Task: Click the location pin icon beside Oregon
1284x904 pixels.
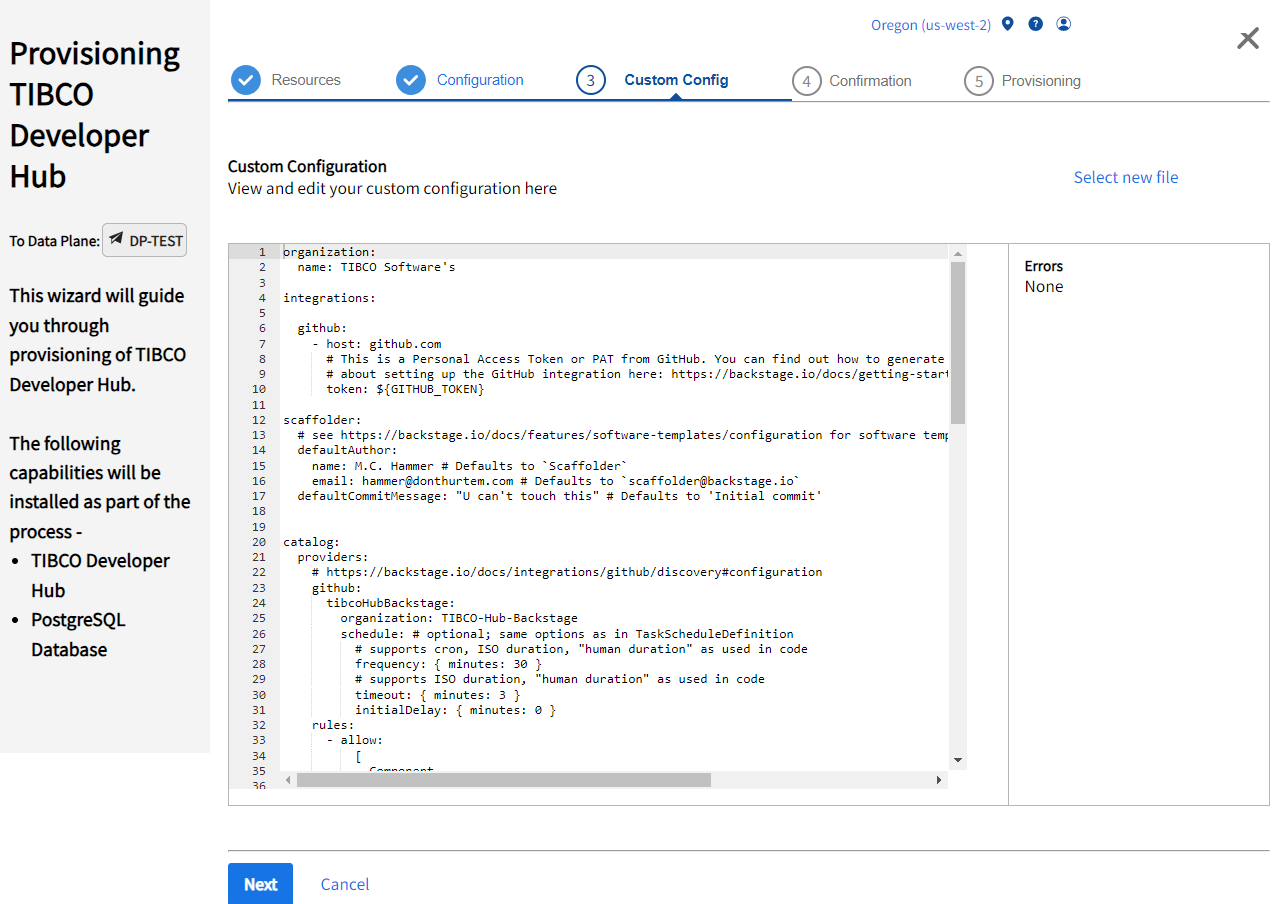Action: [1008, 24]
